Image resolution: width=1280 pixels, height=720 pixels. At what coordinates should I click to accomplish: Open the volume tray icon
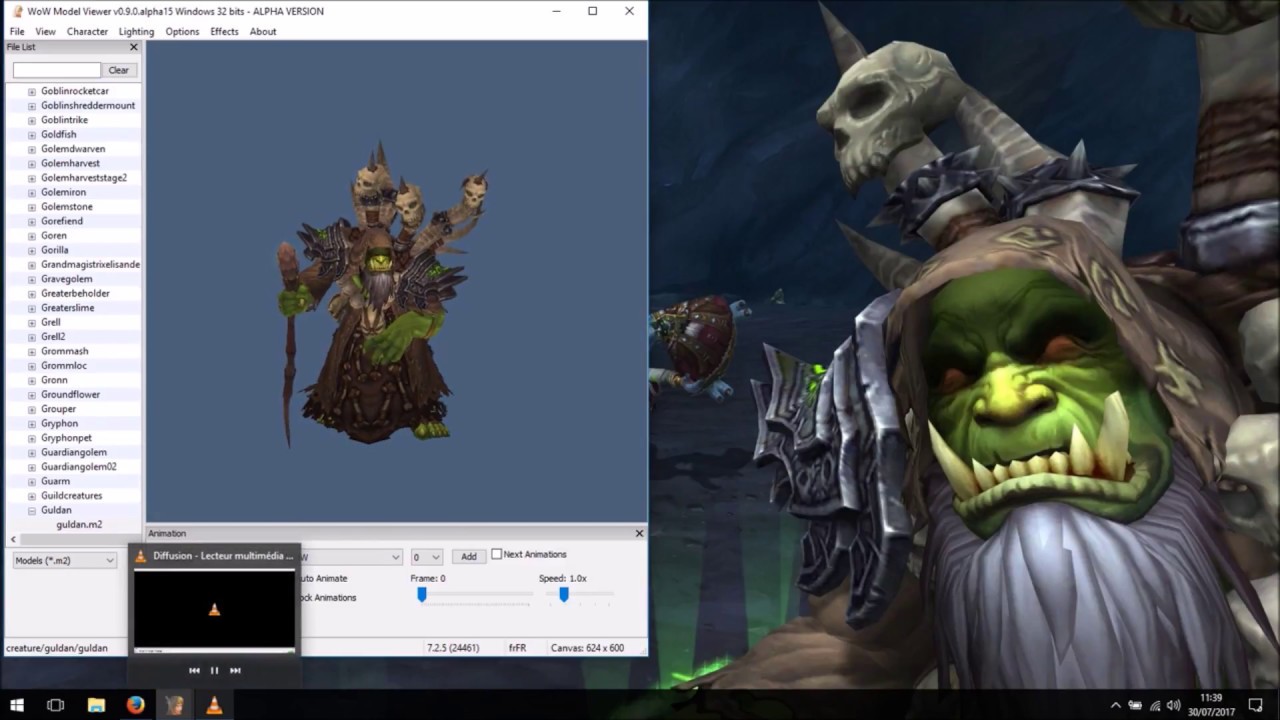point(1174,705)
